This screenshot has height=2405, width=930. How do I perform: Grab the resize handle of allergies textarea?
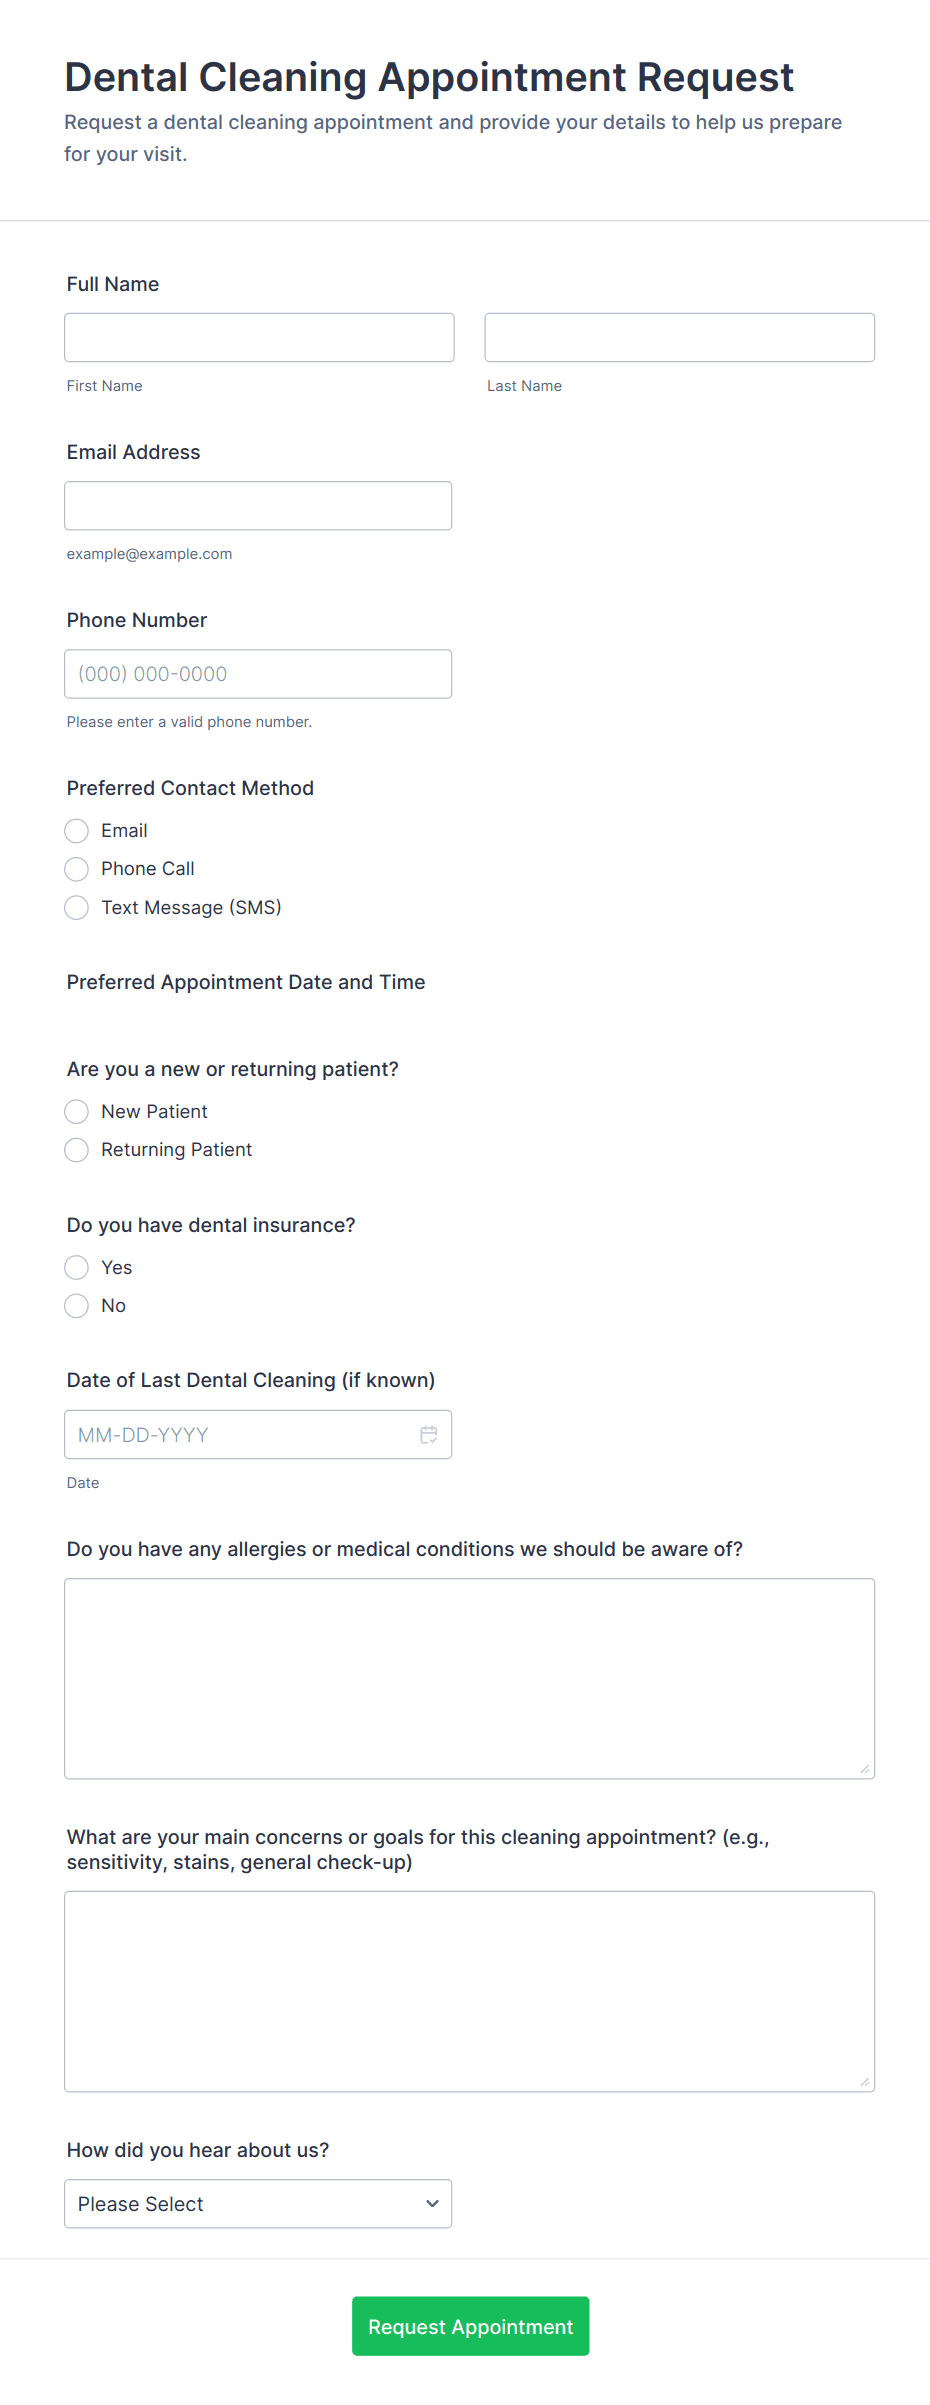[865, 1769]
